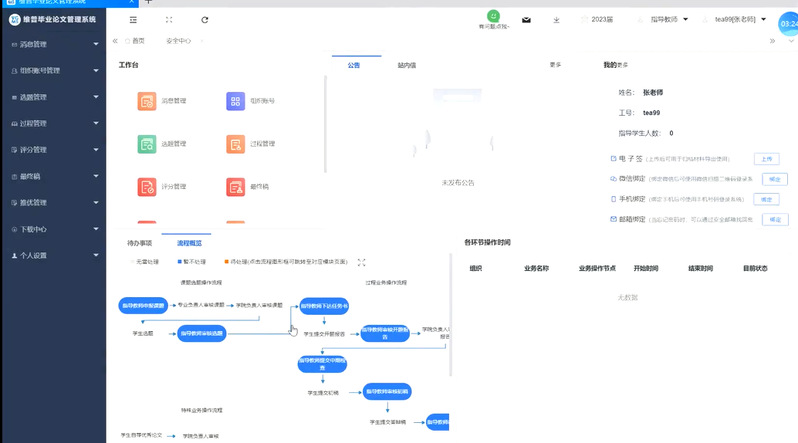
Task: Open 组织账号 purple workbench icon
Action: point(235,101)
